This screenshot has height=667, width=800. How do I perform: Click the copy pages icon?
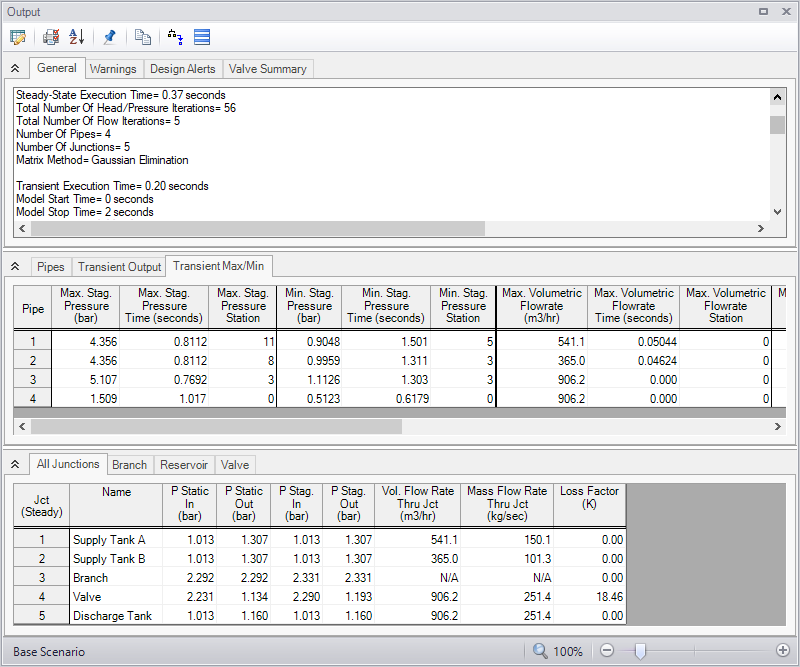(x=143, y=37)
